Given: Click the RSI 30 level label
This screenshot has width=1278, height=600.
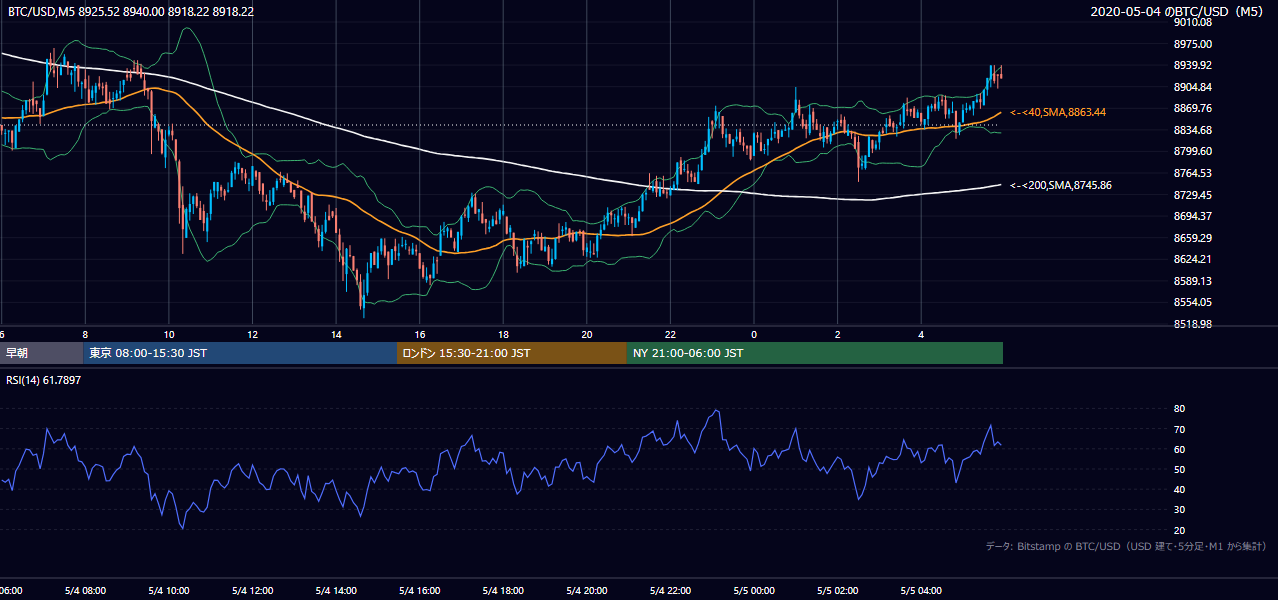Looking at the screenshot, I should click(x=1179, y=510).
